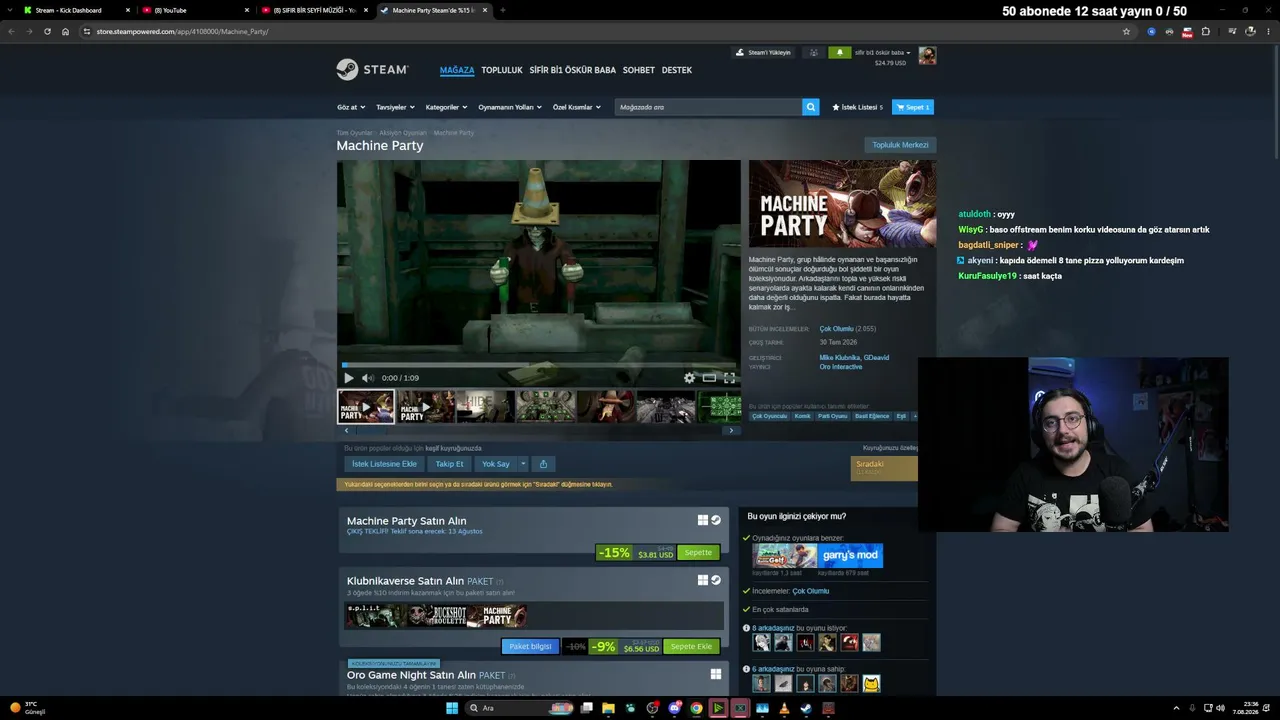Screen dimensions: 1280x720
Task: Open trailer settings gear icon
Action: pyautogui.click(x=689, y=378)
